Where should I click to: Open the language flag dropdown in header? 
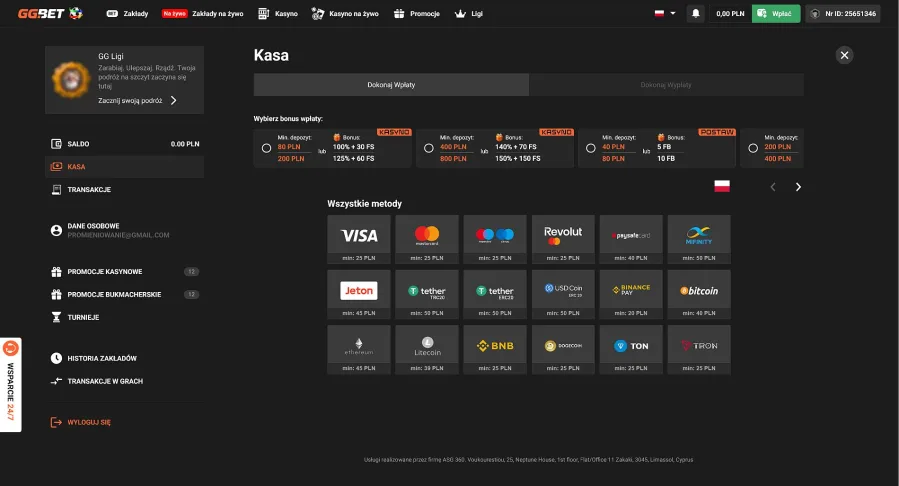pyautogui.click(x=665, y=13)
